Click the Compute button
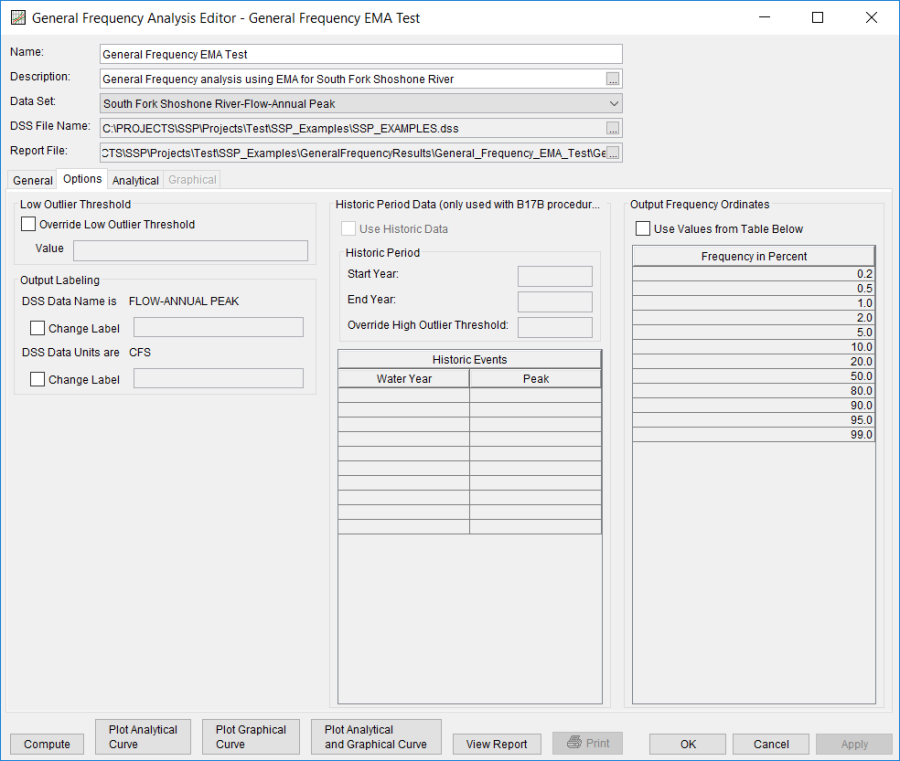Screen dimensions: 900x761 (47, 744)
